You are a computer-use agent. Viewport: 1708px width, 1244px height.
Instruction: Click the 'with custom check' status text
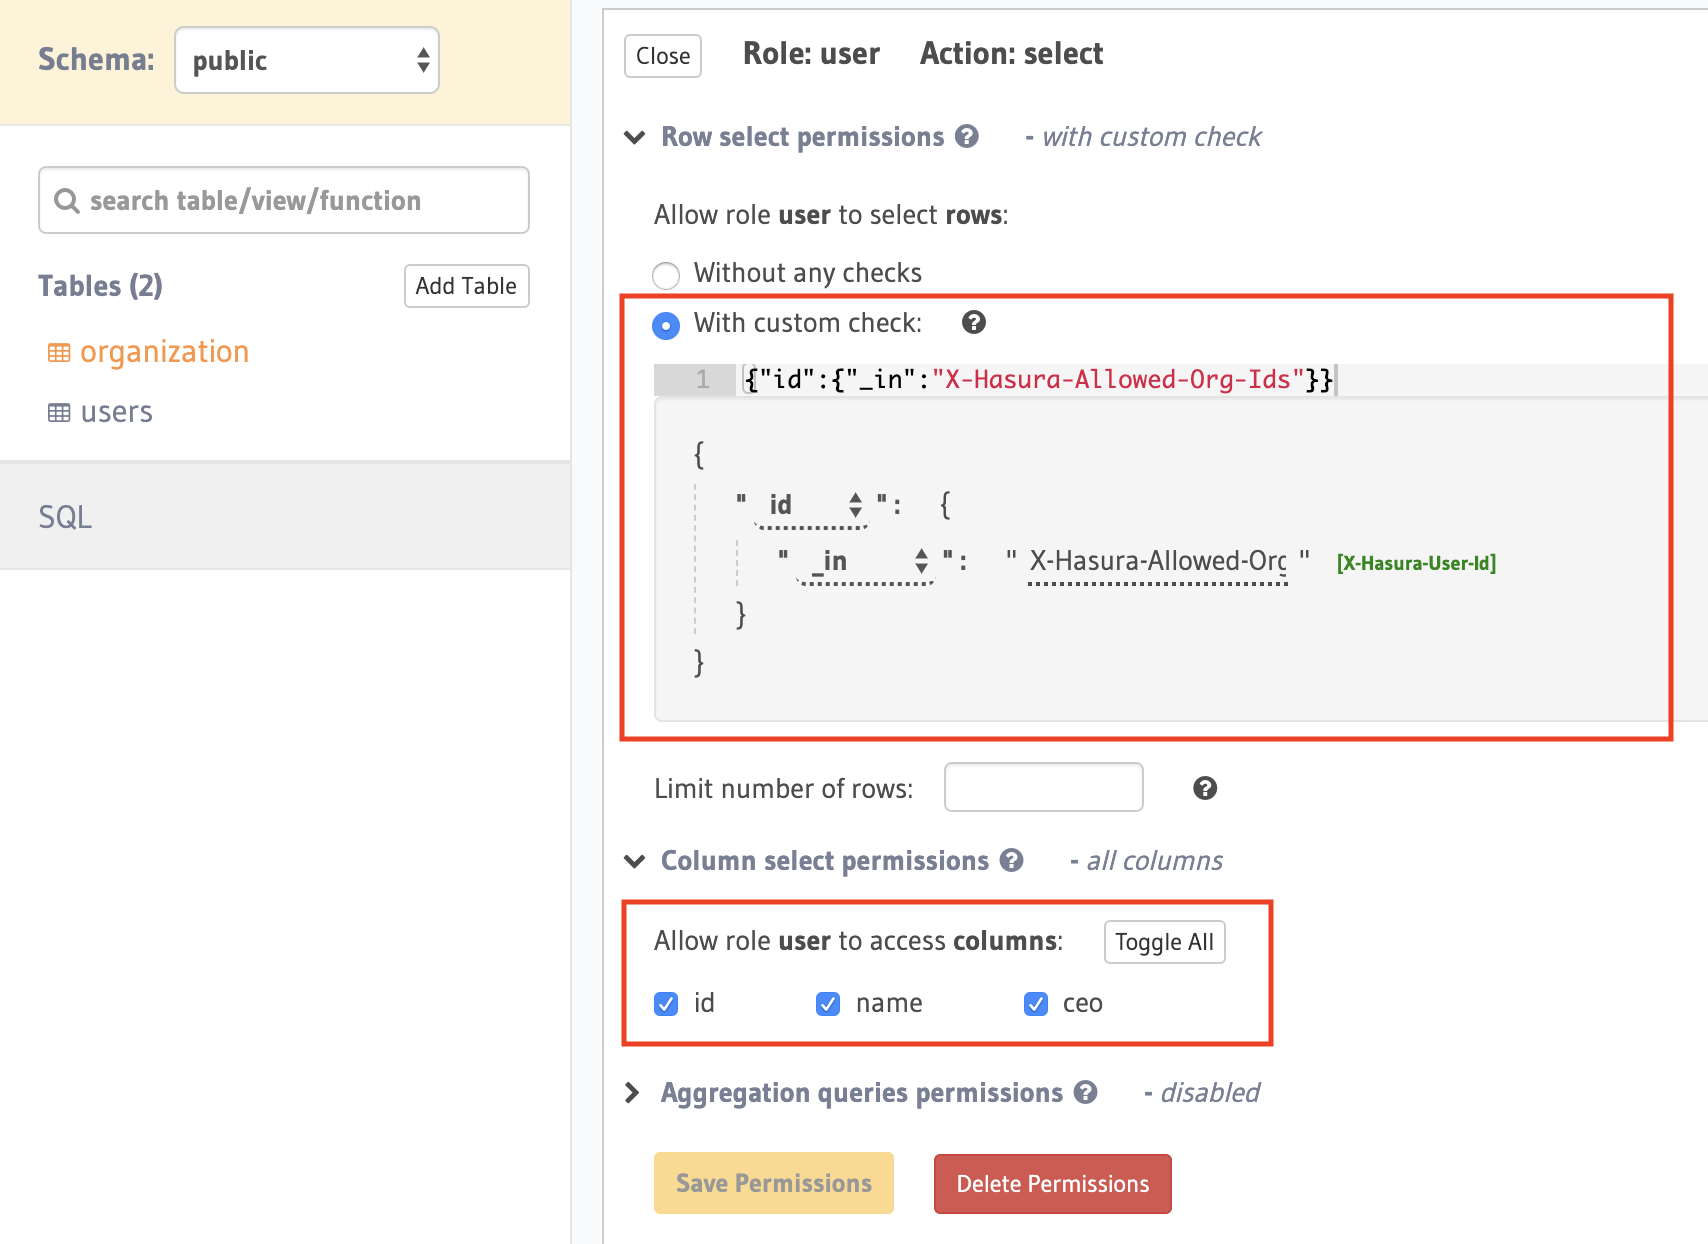(1152, 137)
